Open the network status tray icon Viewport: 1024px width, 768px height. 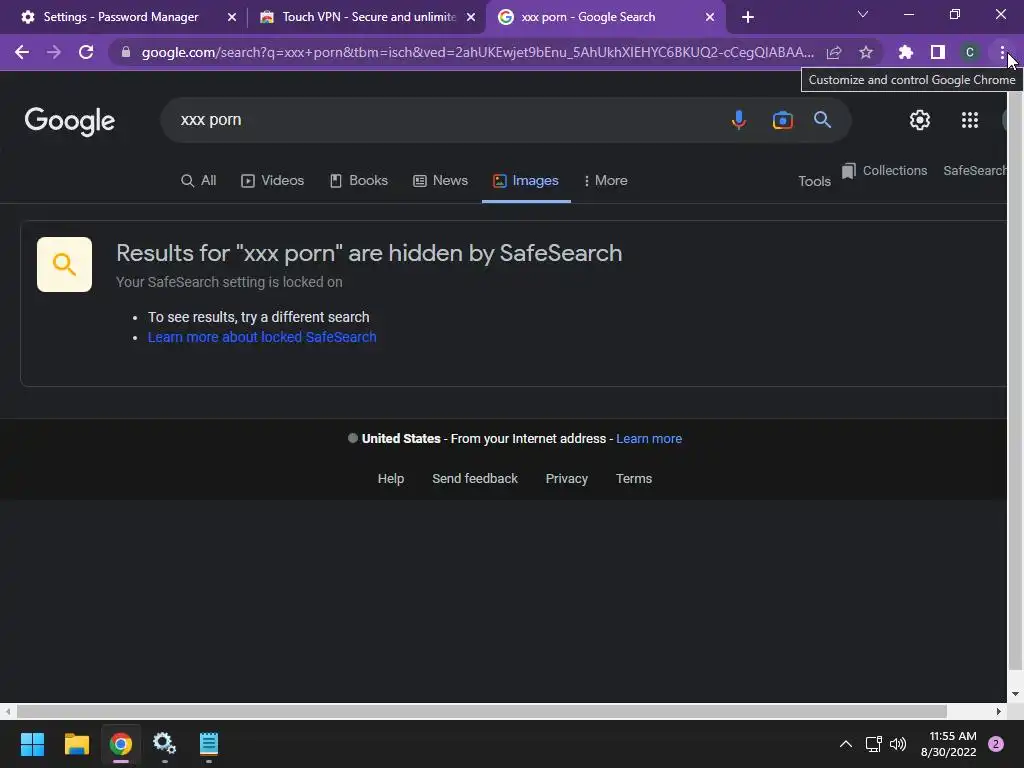coord(874,744)
